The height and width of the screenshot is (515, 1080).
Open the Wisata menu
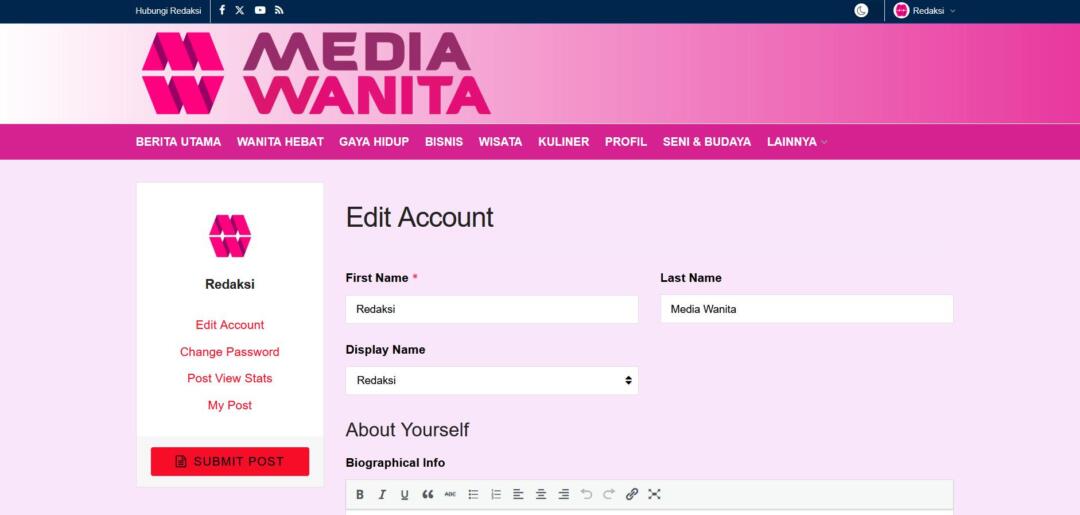tap(501, 142)
